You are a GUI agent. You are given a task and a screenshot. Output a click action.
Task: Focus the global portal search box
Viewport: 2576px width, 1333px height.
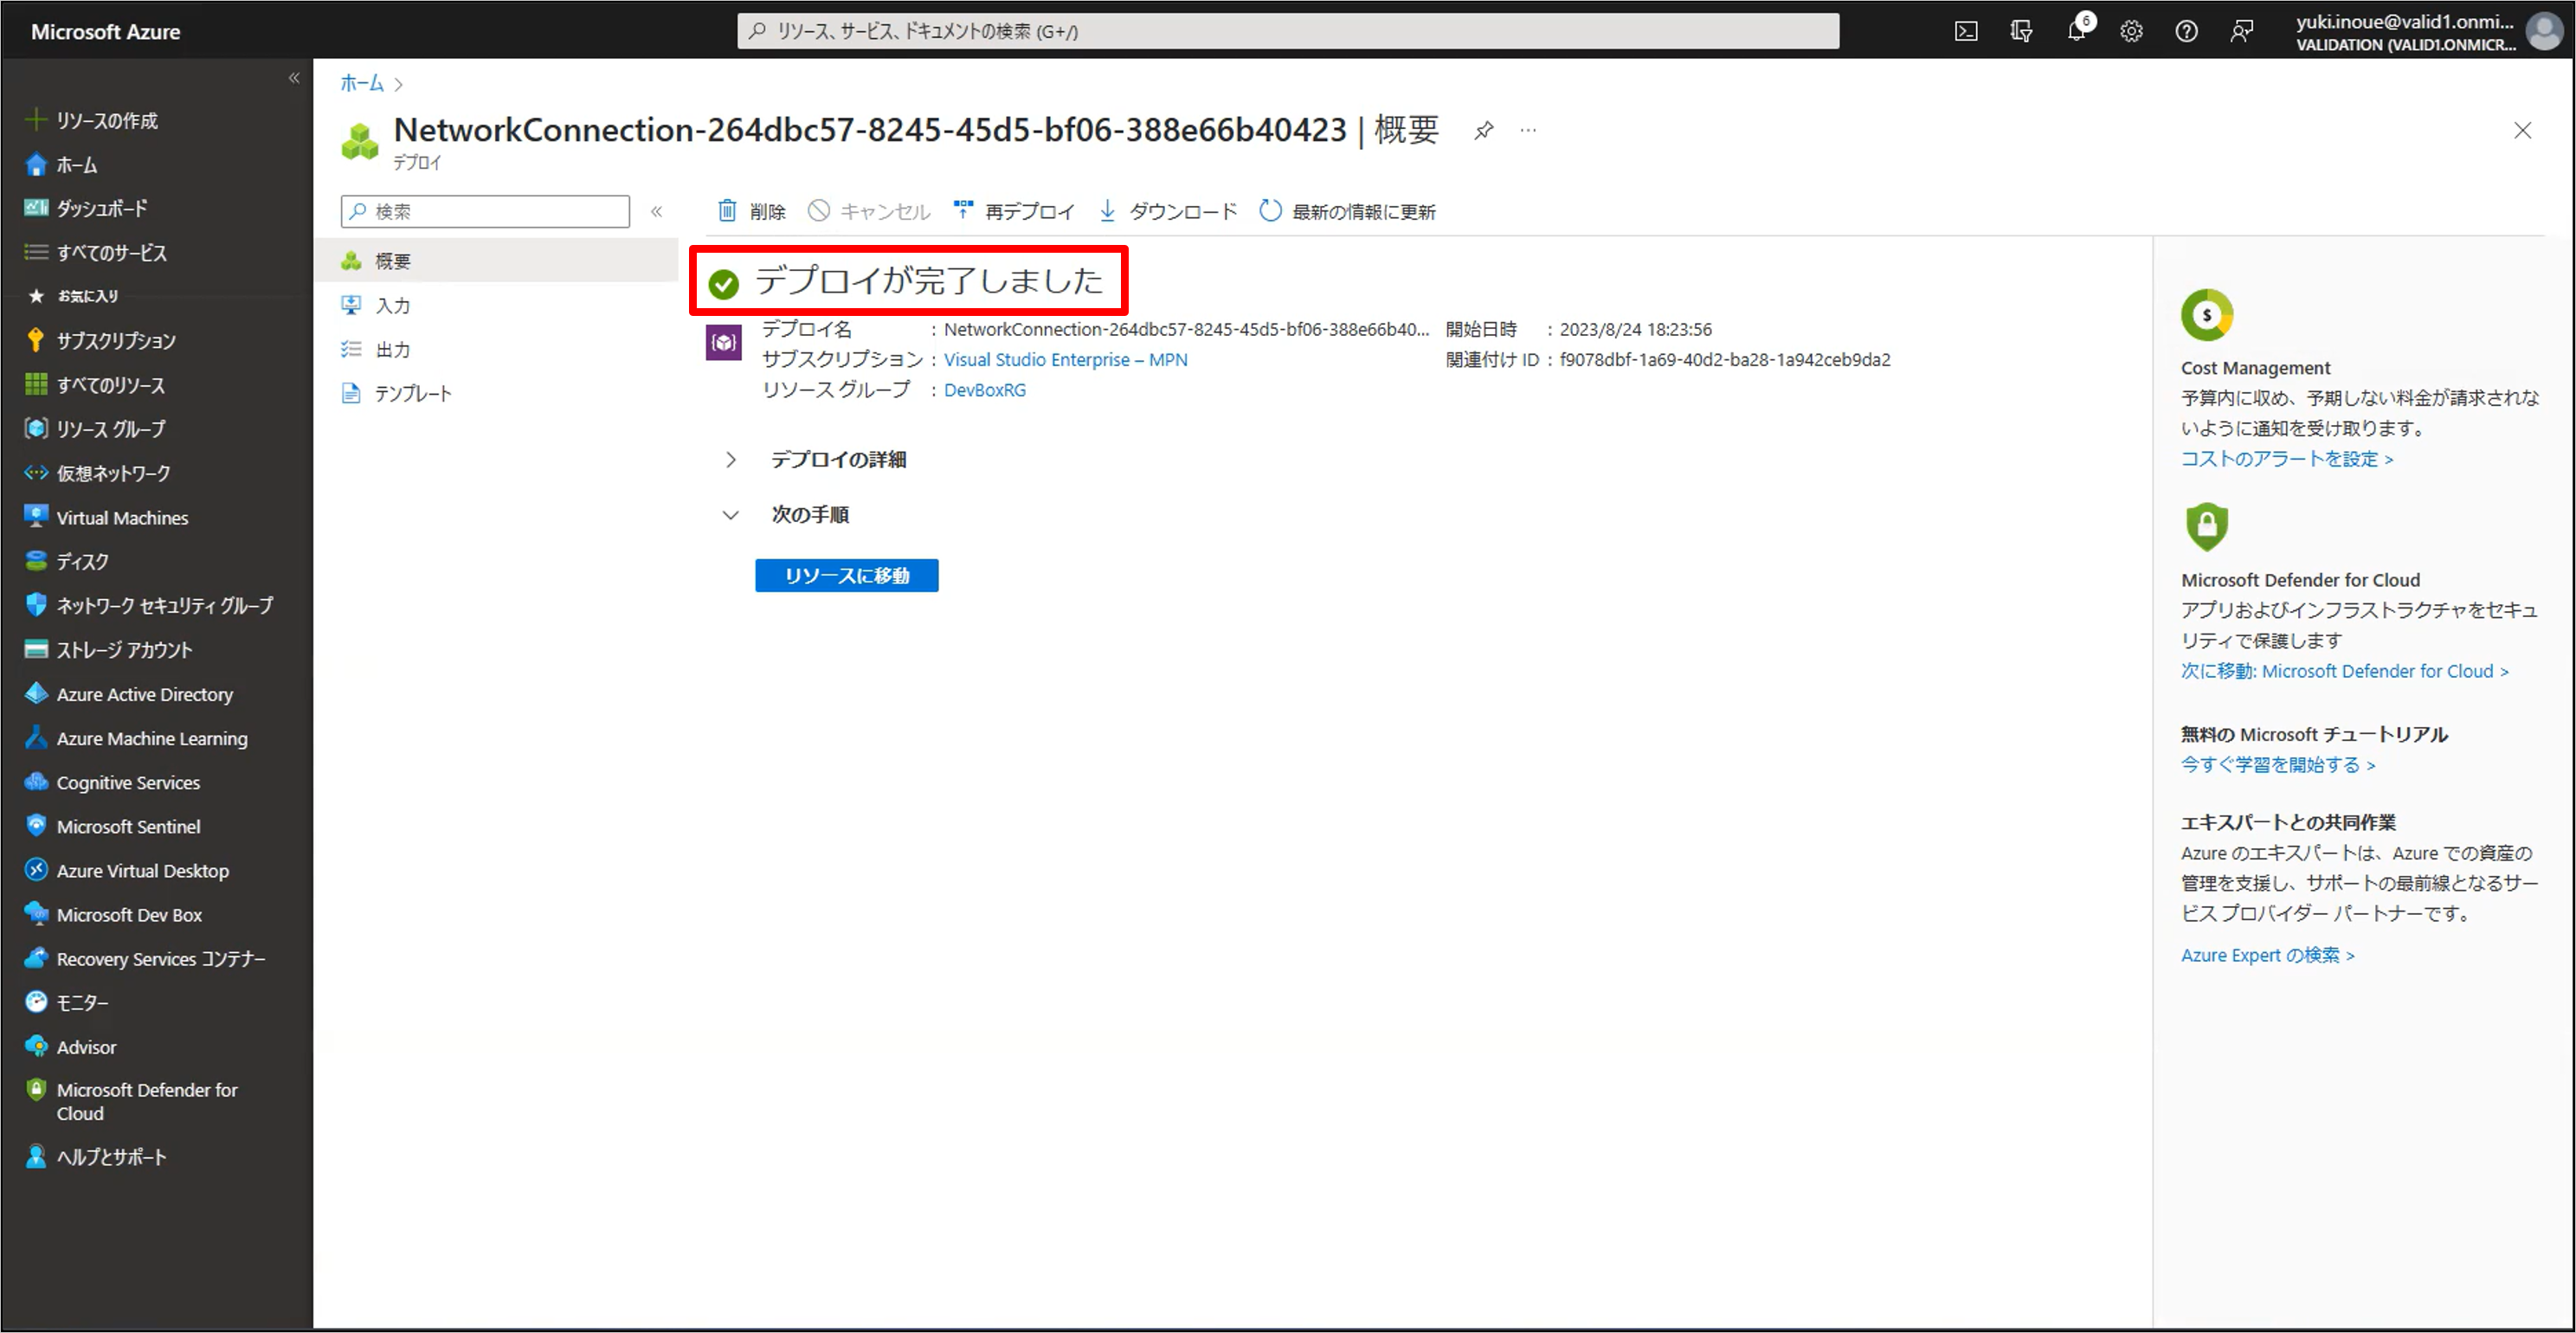1288,31
